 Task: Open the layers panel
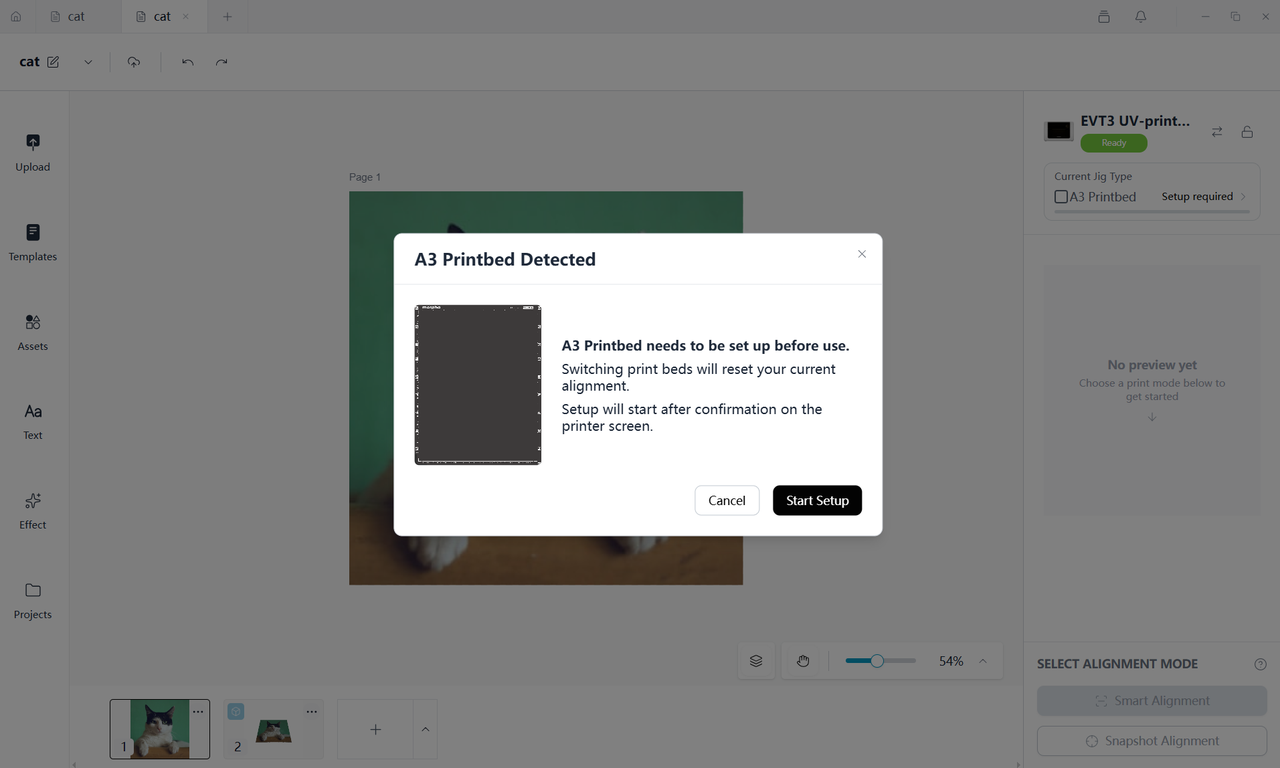(756, 661)
